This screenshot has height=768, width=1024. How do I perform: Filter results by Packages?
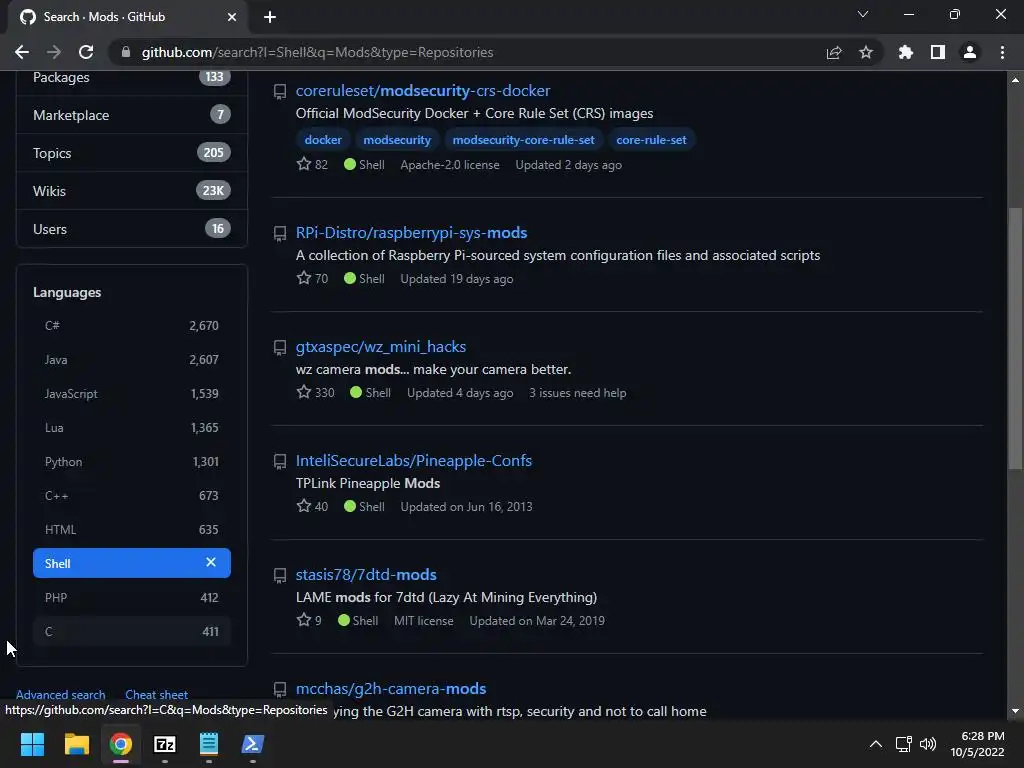click(x=131, y=77)
